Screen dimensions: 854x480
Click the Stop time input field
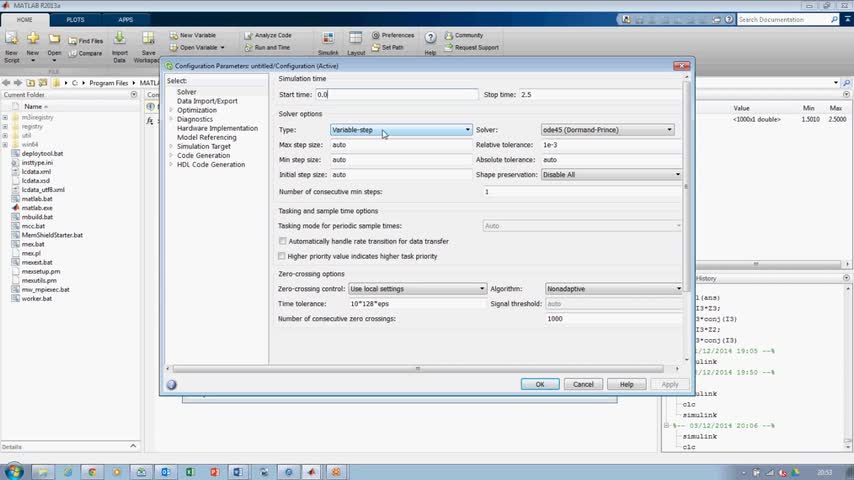(598, 95)
